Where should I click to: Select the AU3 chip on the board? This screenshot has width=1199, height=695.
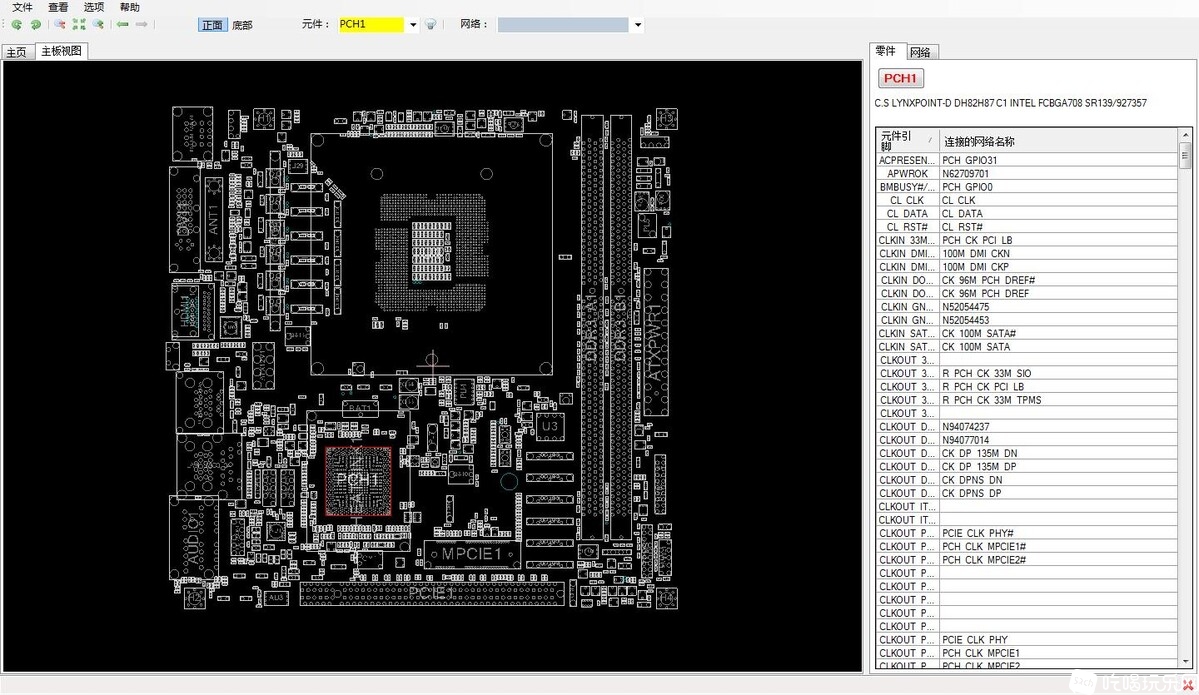pyautogui.click(x=276, y=598)
